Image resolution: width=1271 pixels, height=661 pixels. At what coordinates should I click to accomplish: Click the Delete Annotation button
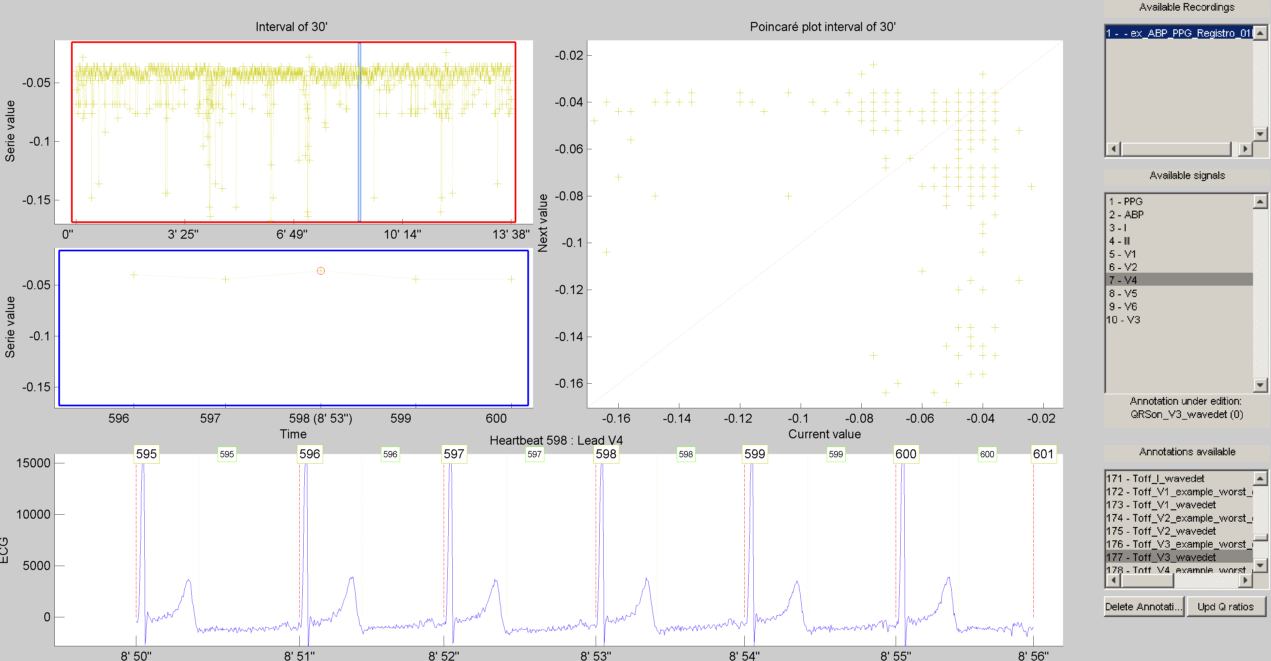[x=1144, y=606]
